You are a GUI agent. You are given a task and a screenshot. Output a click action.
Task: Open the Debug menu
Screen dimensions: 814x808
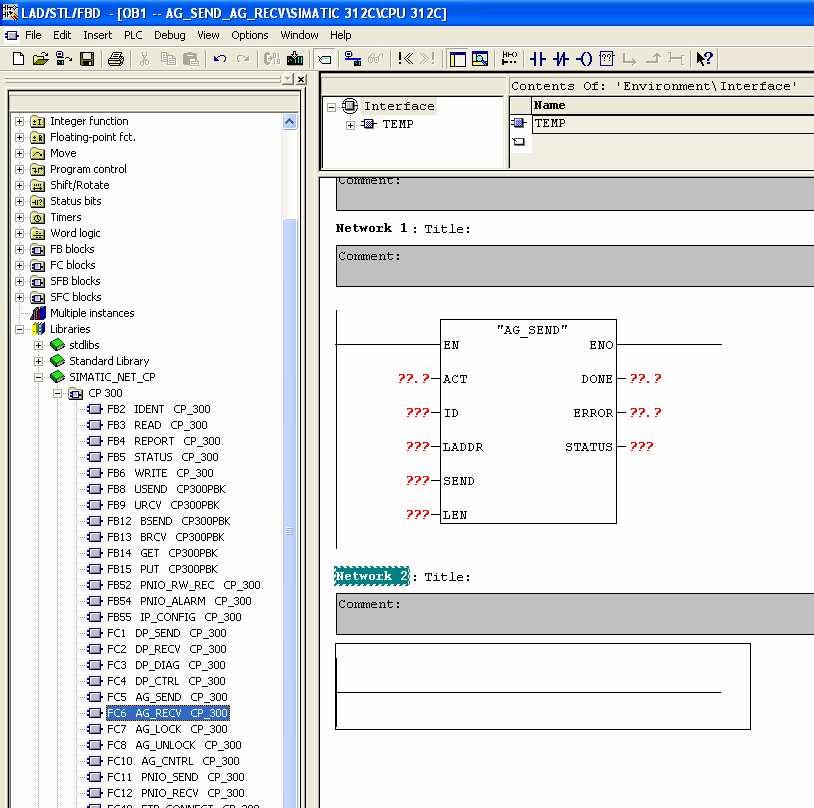tap(169, 35)
